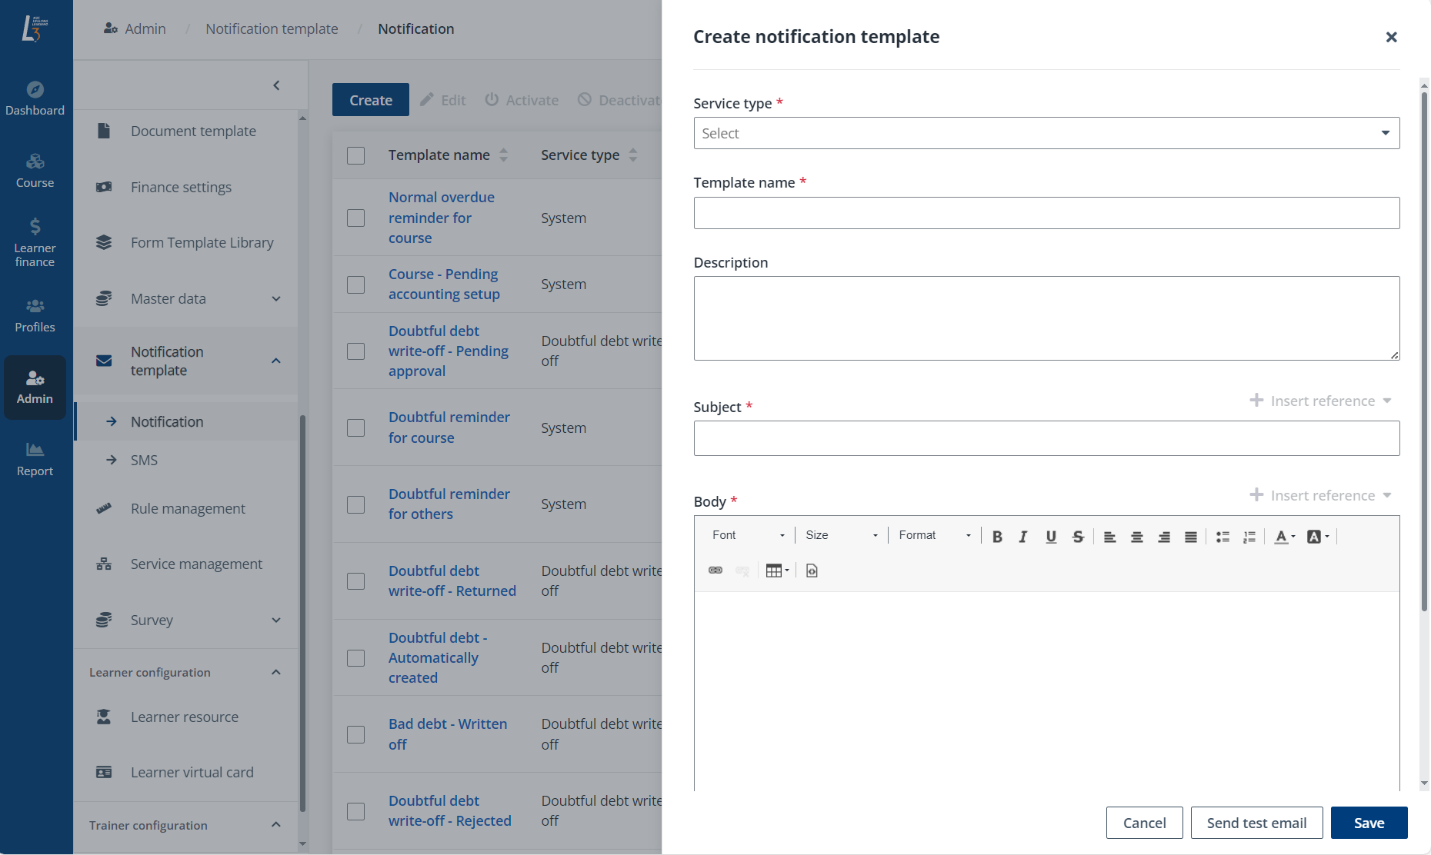This screenshot has width=1431, height=855.
Task: Open the text color picker in the editor
Action: click(x=1283, y=536)
